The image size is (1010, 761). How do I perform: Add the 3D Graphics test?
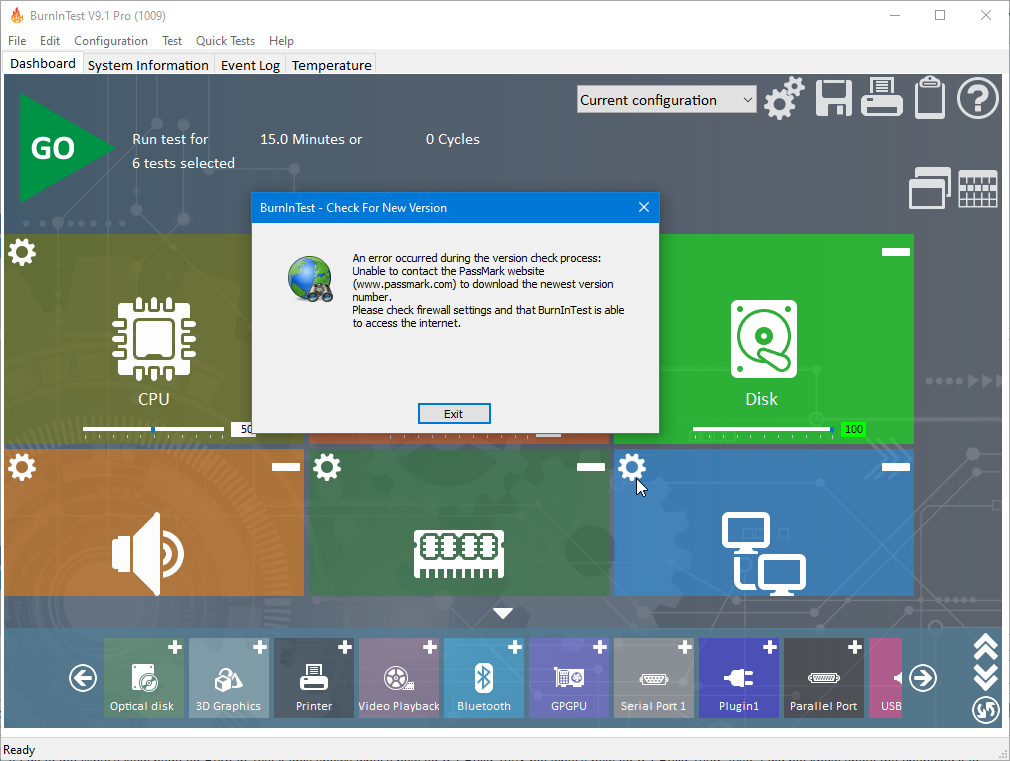coord(260,647)
